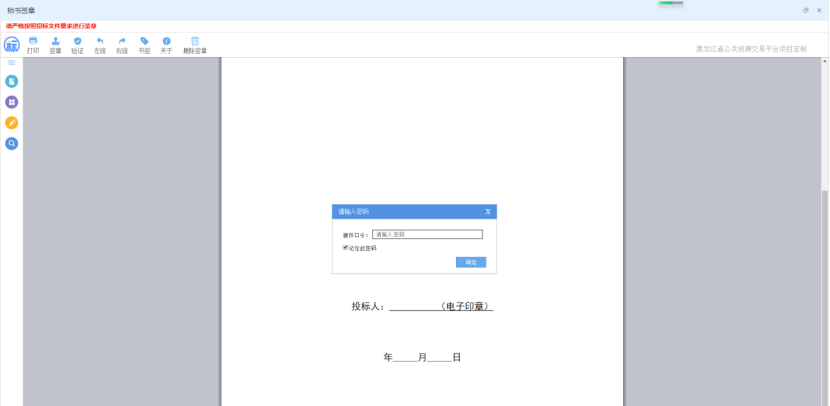Close the 请输入密码 dialog with X
The height and width of the screenshot is (406, 830).
click(488, 212)
